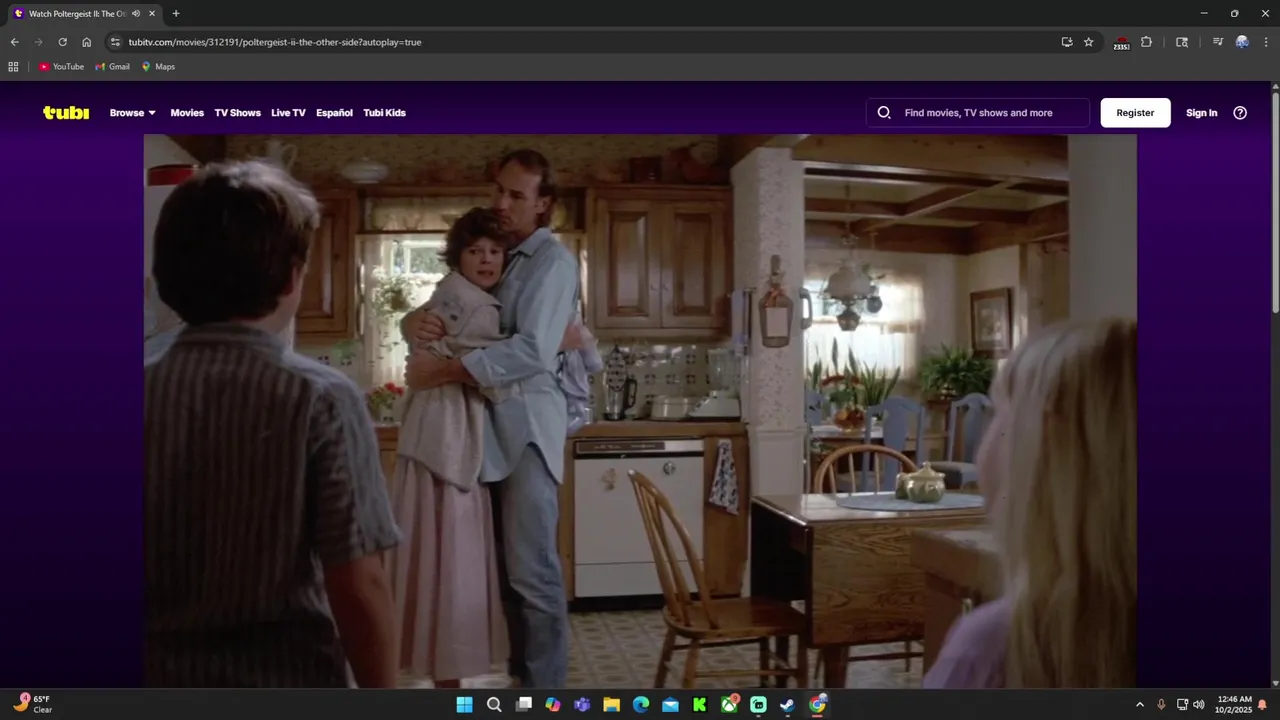Launch Copilot from the taskbar

coord(553,705)
